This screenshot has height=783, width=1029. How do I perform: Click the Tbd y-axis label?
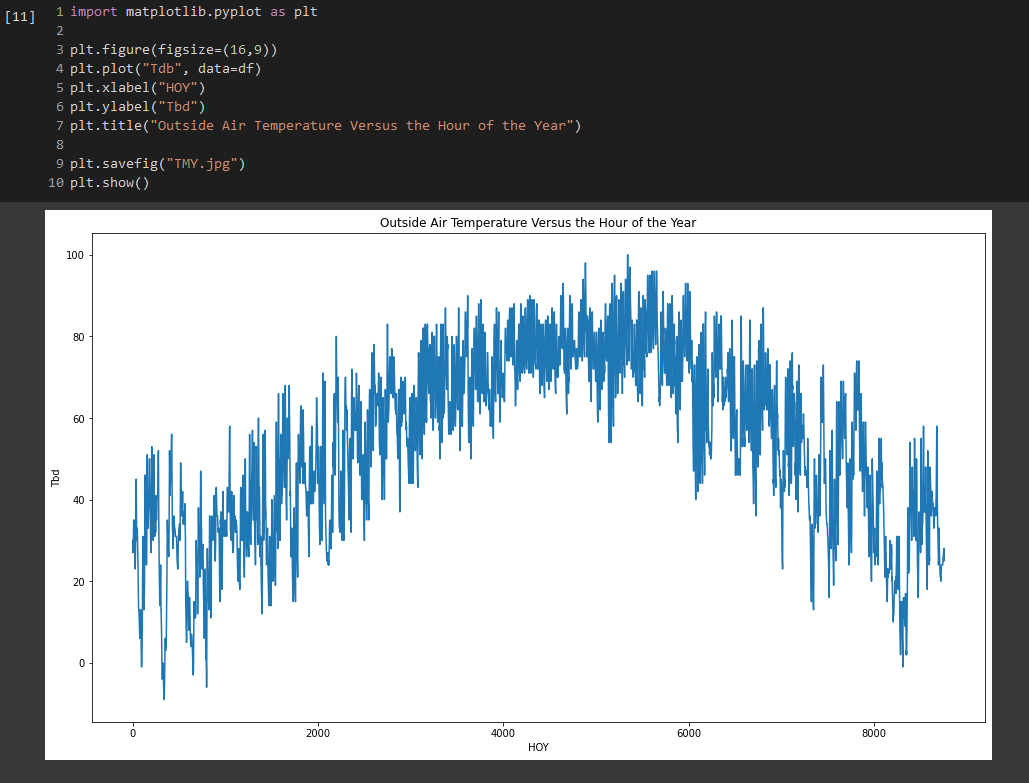57,476
